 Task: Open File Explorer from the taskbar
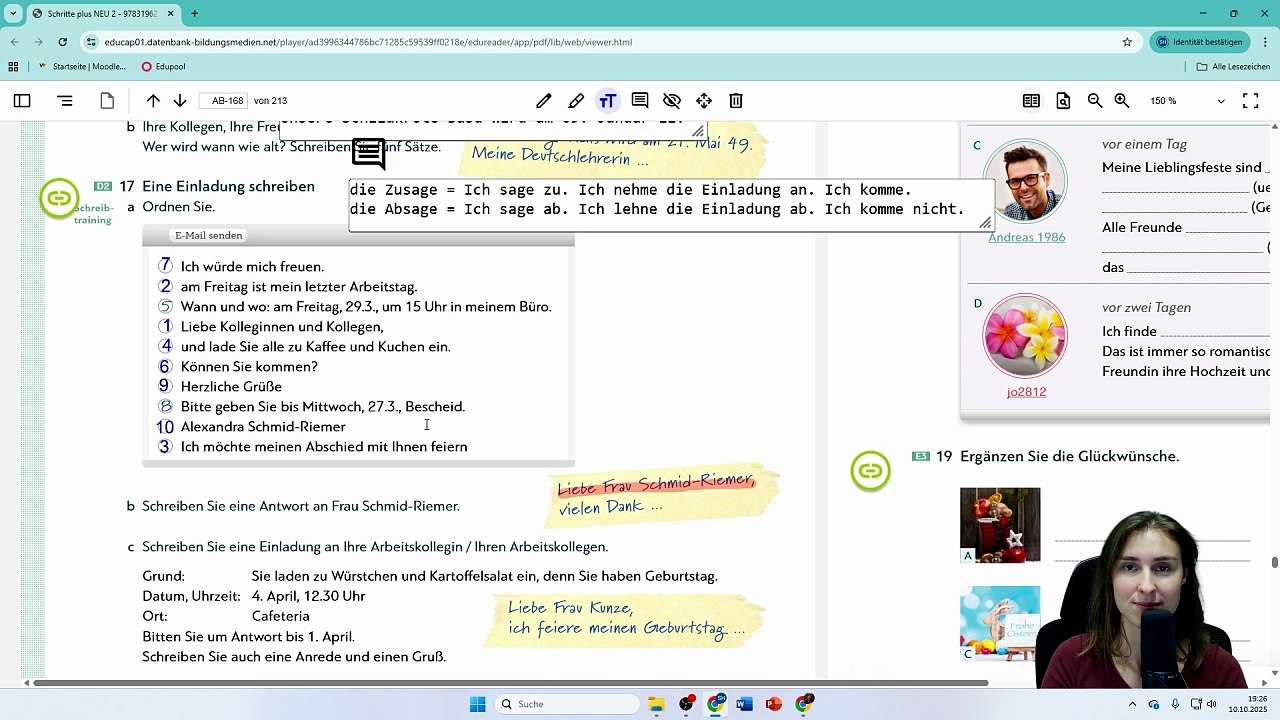(x=657, y=704)
